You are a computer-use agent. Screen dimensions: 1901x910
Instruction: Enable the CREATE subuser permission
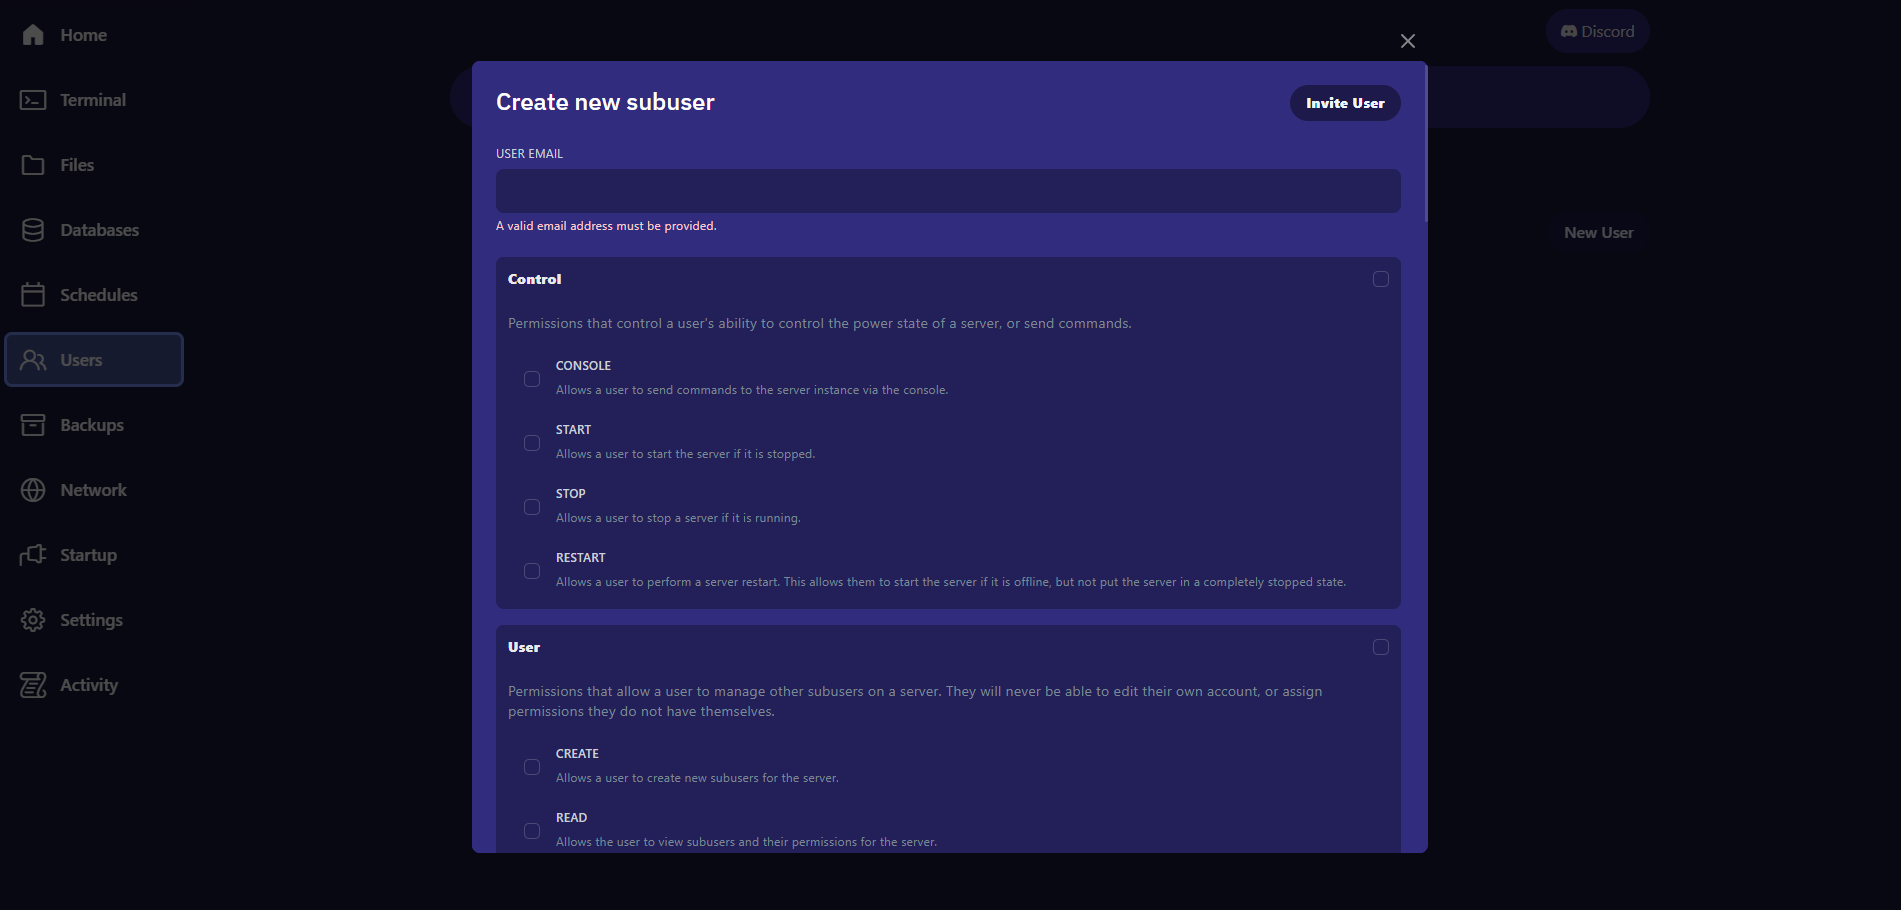click(x=532, y=767)
